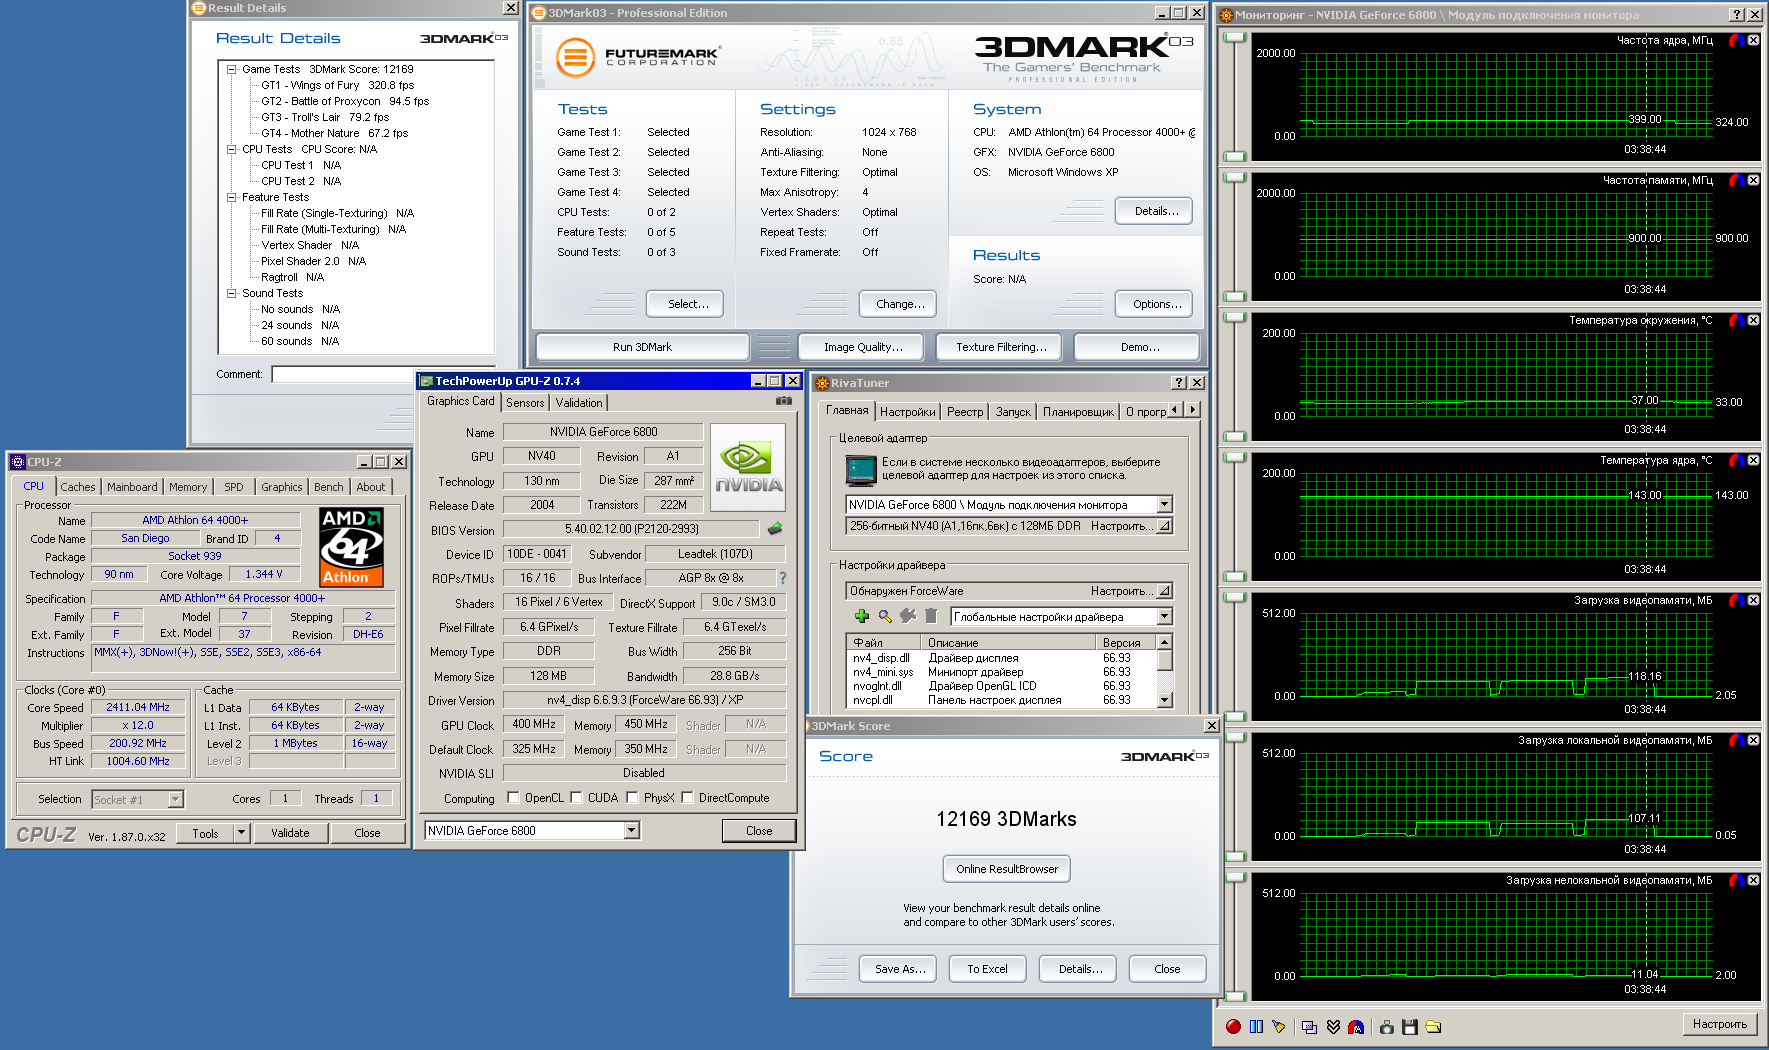This screenshot has height=1050, width=1769.
Task: Collapse the CPU Tests tree node
Action: click(x=231, y=149)
